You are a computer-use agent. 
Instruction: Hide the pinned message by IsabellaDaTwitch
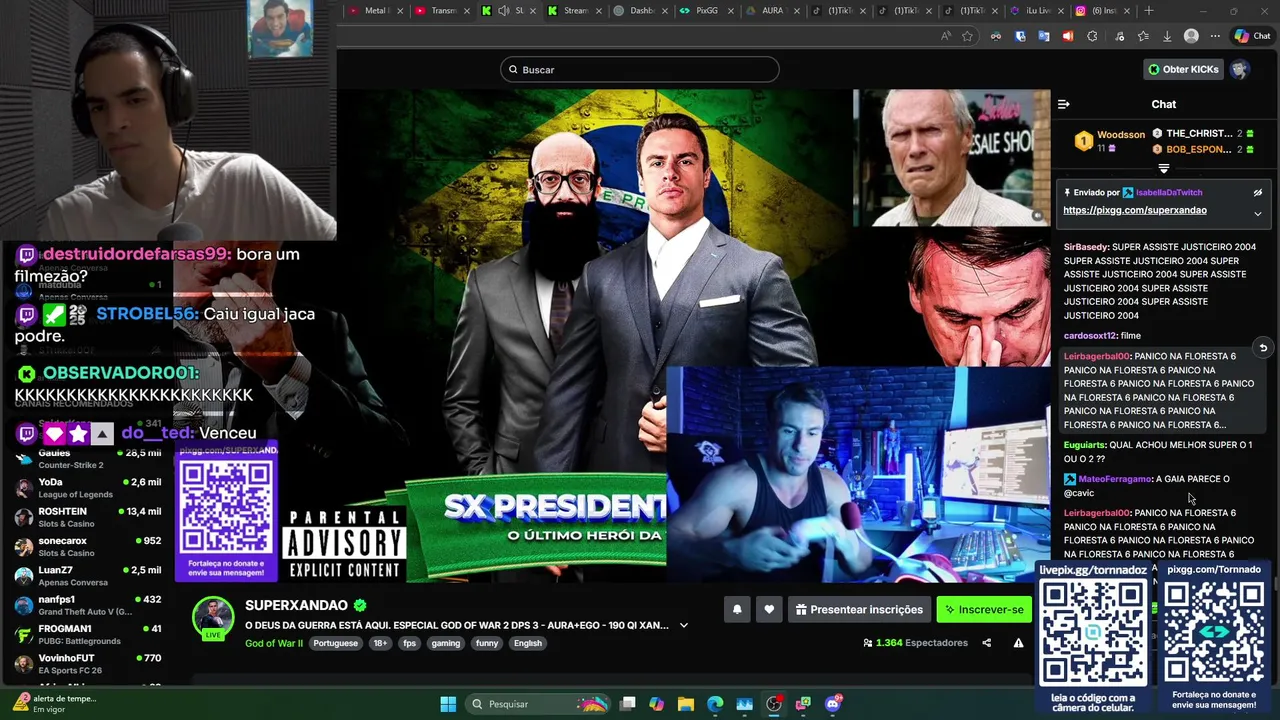click(1258, 193)
